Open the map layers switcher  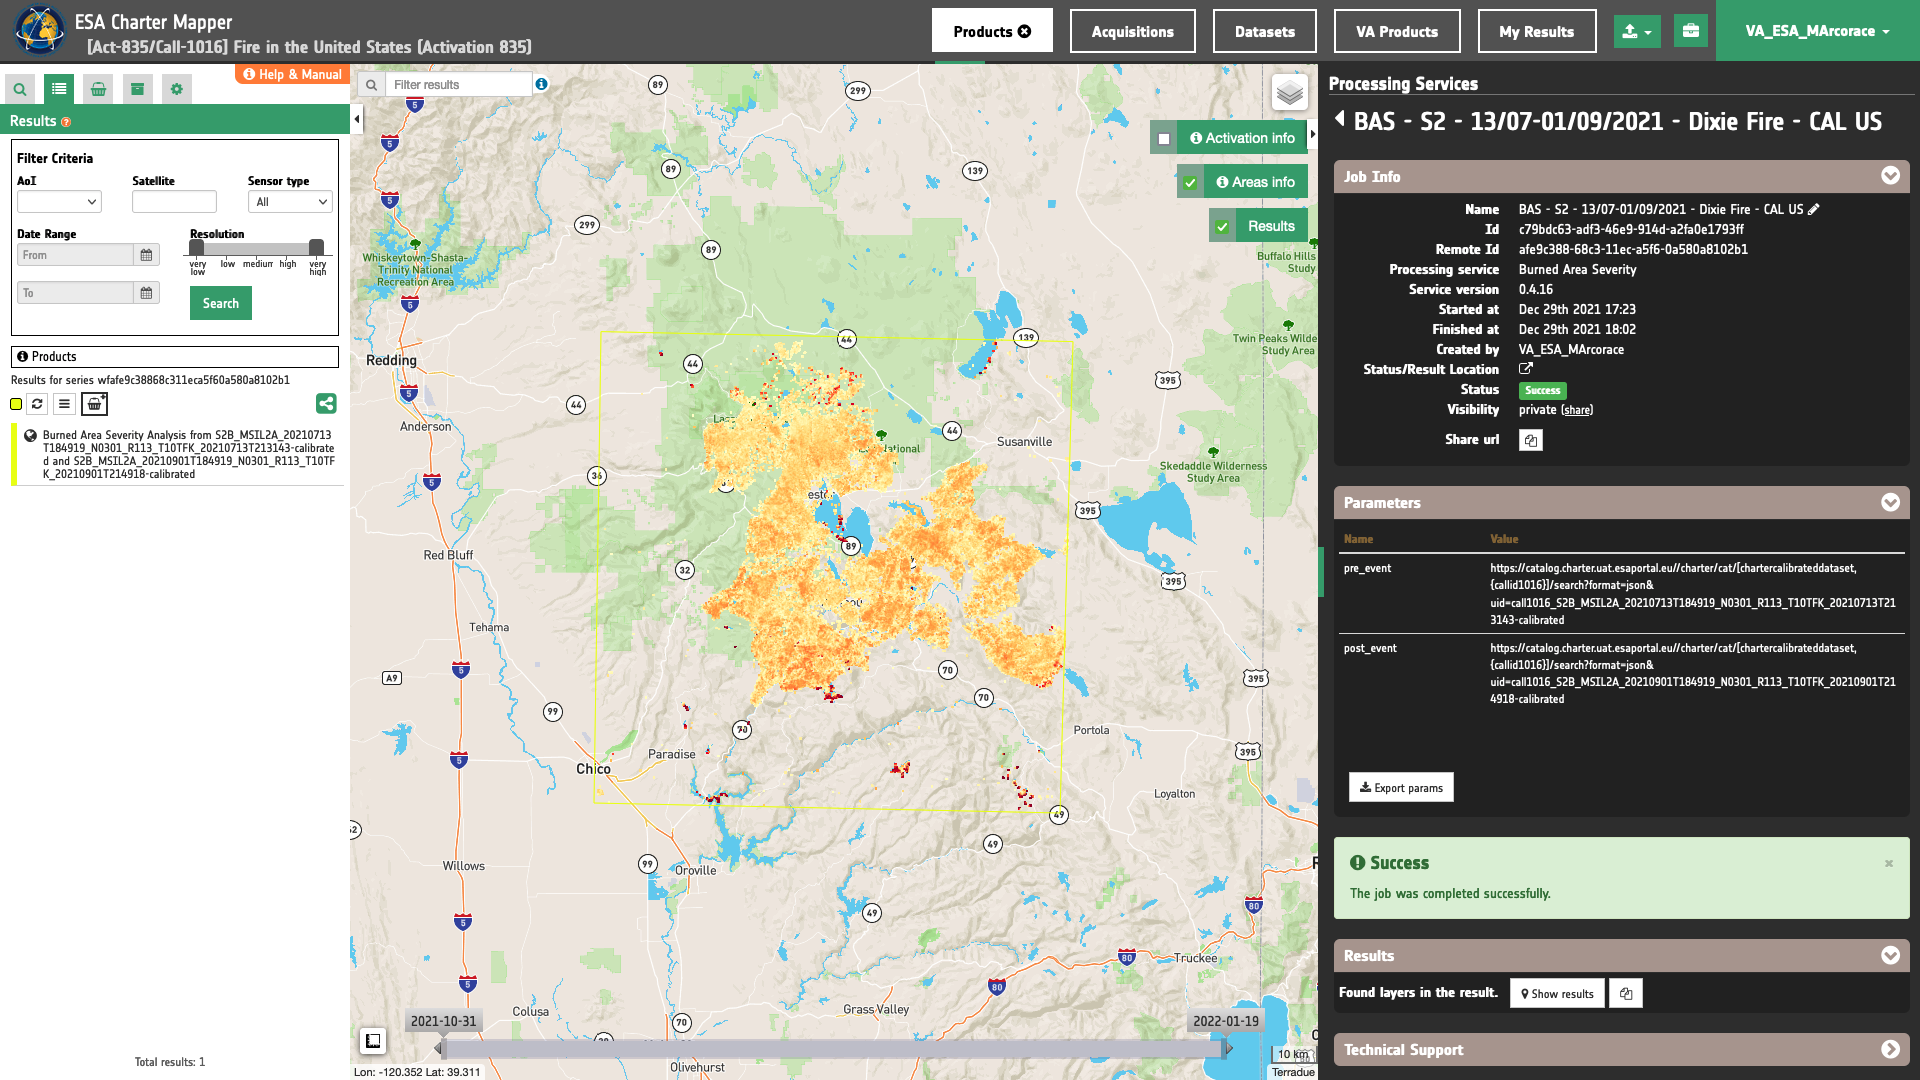click(x=1290, y=93)
